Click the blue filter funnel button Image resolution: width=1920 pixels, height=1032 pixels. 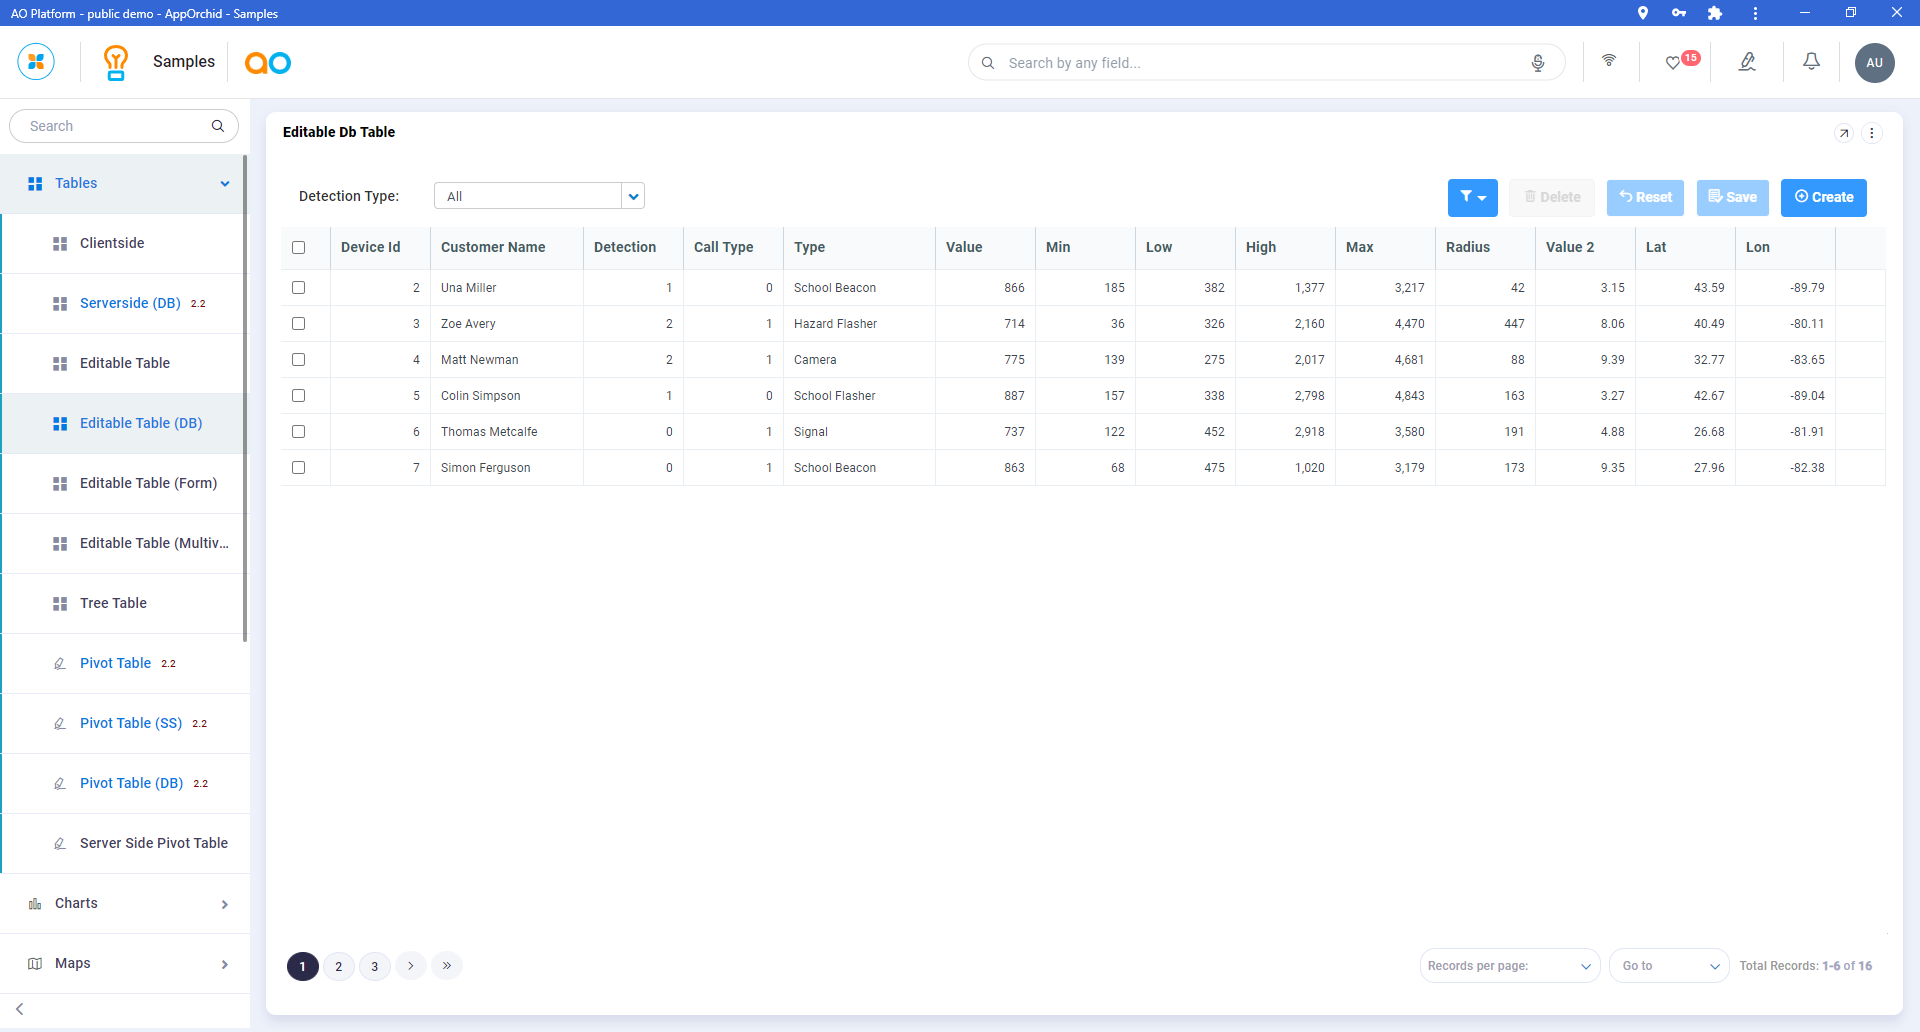1472,197
